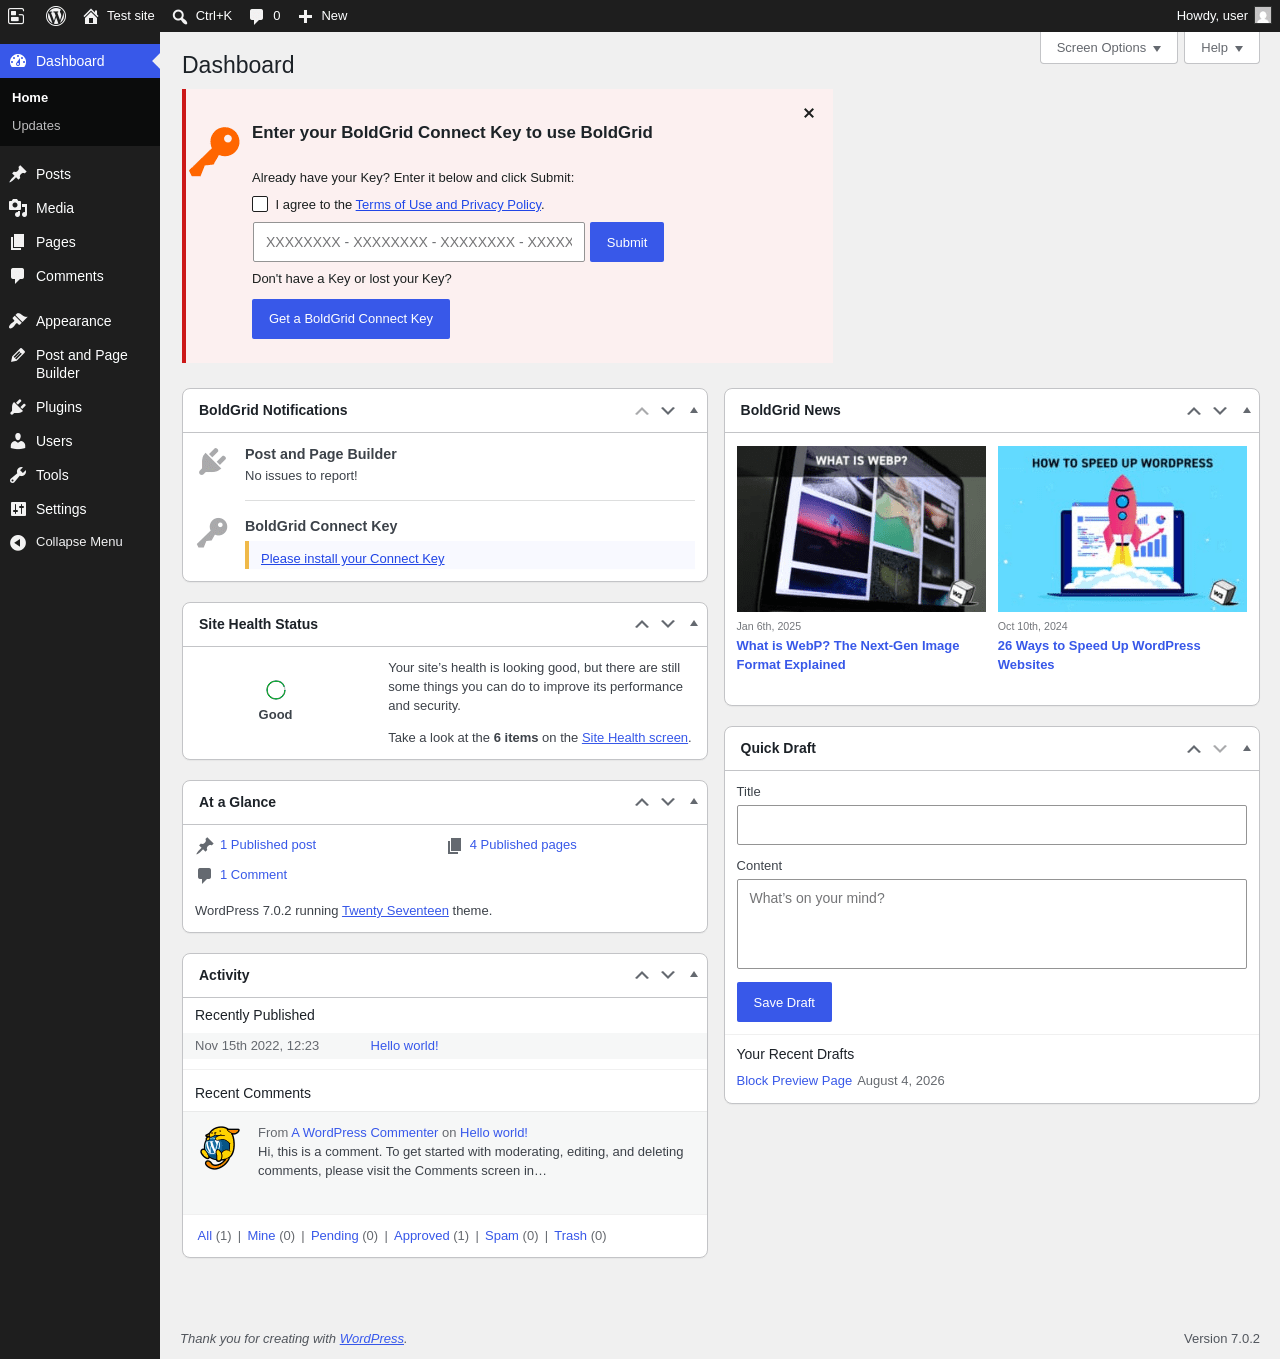Screen dimensions: 1280x1359
Task: Move Site Health Status panel up
Action: (642, 625)
